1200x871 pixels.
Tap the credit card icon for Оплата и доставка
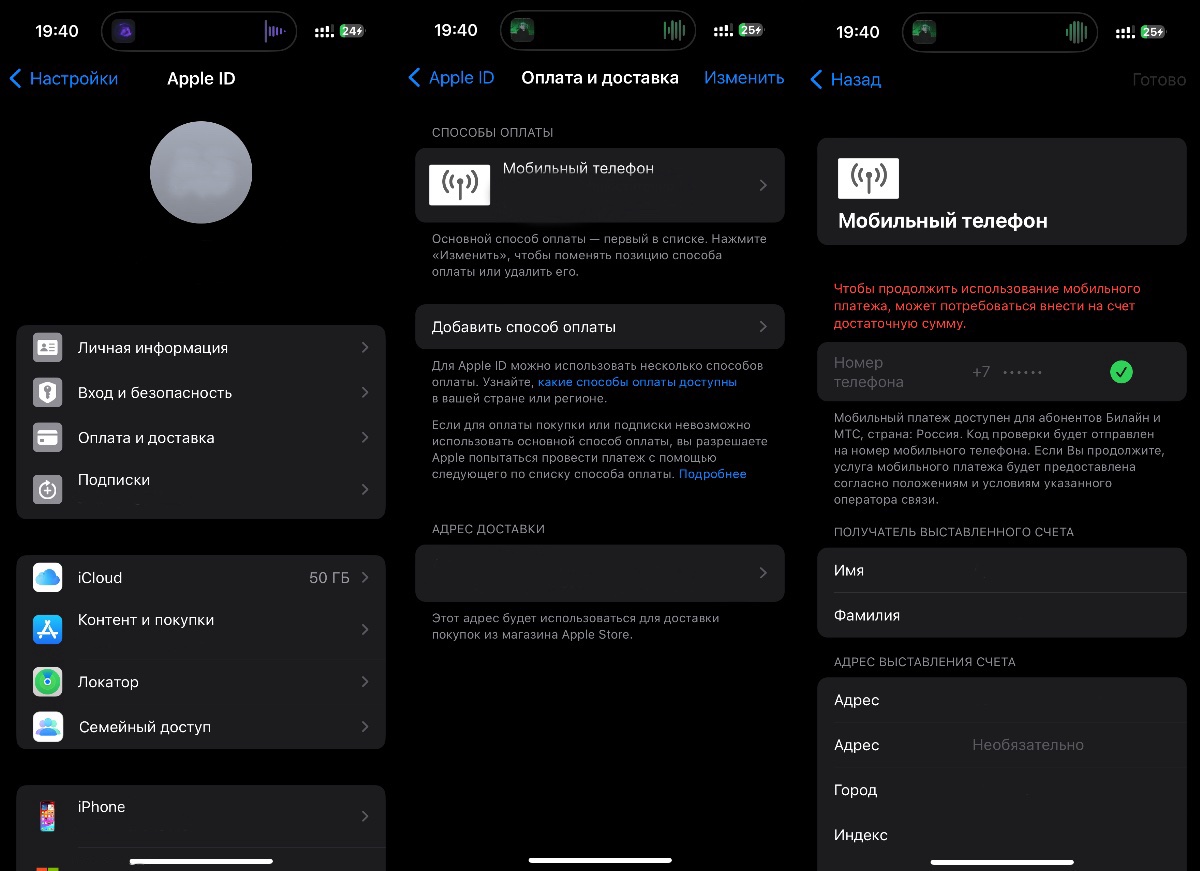pyautogui.click(x=48, y=438)
